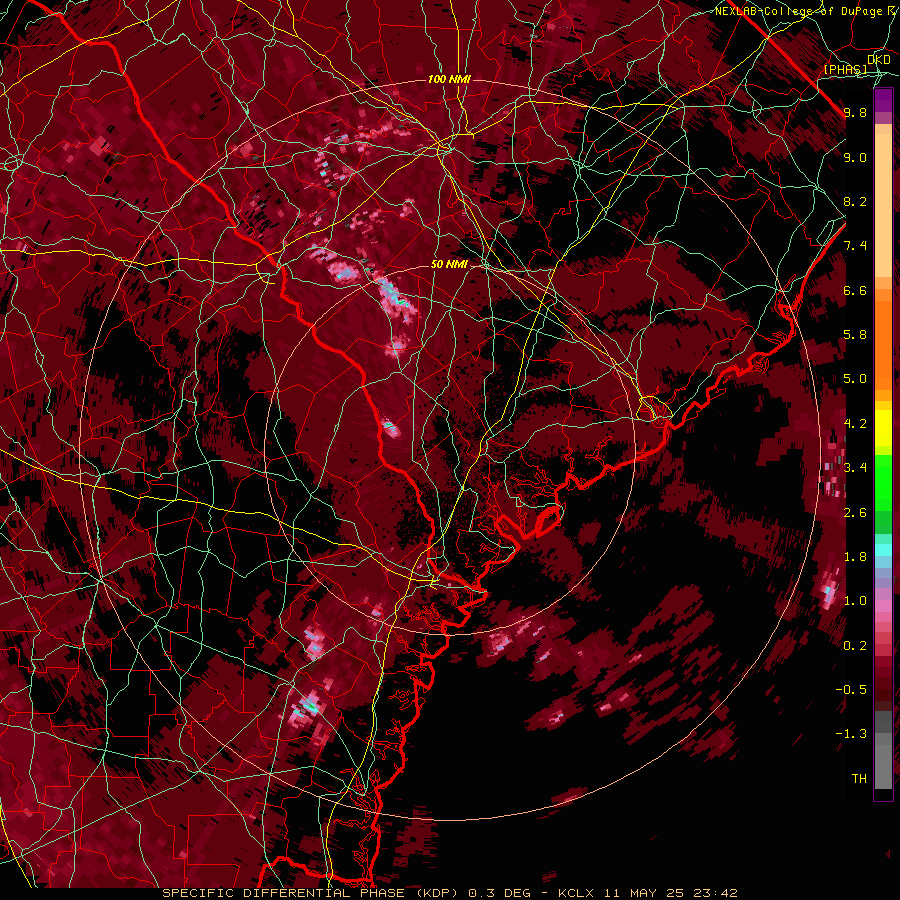The width and height of the screenshot is (900, 900).
Task: Click the 11 MAY 25 date text
Action: click(642, 893)
